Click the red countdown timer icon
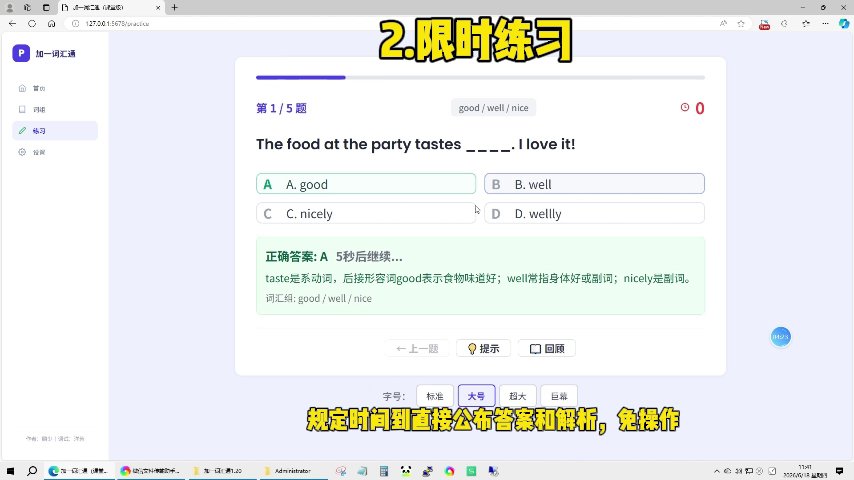This screenshot has width=854, height=480. pos(685,107)
